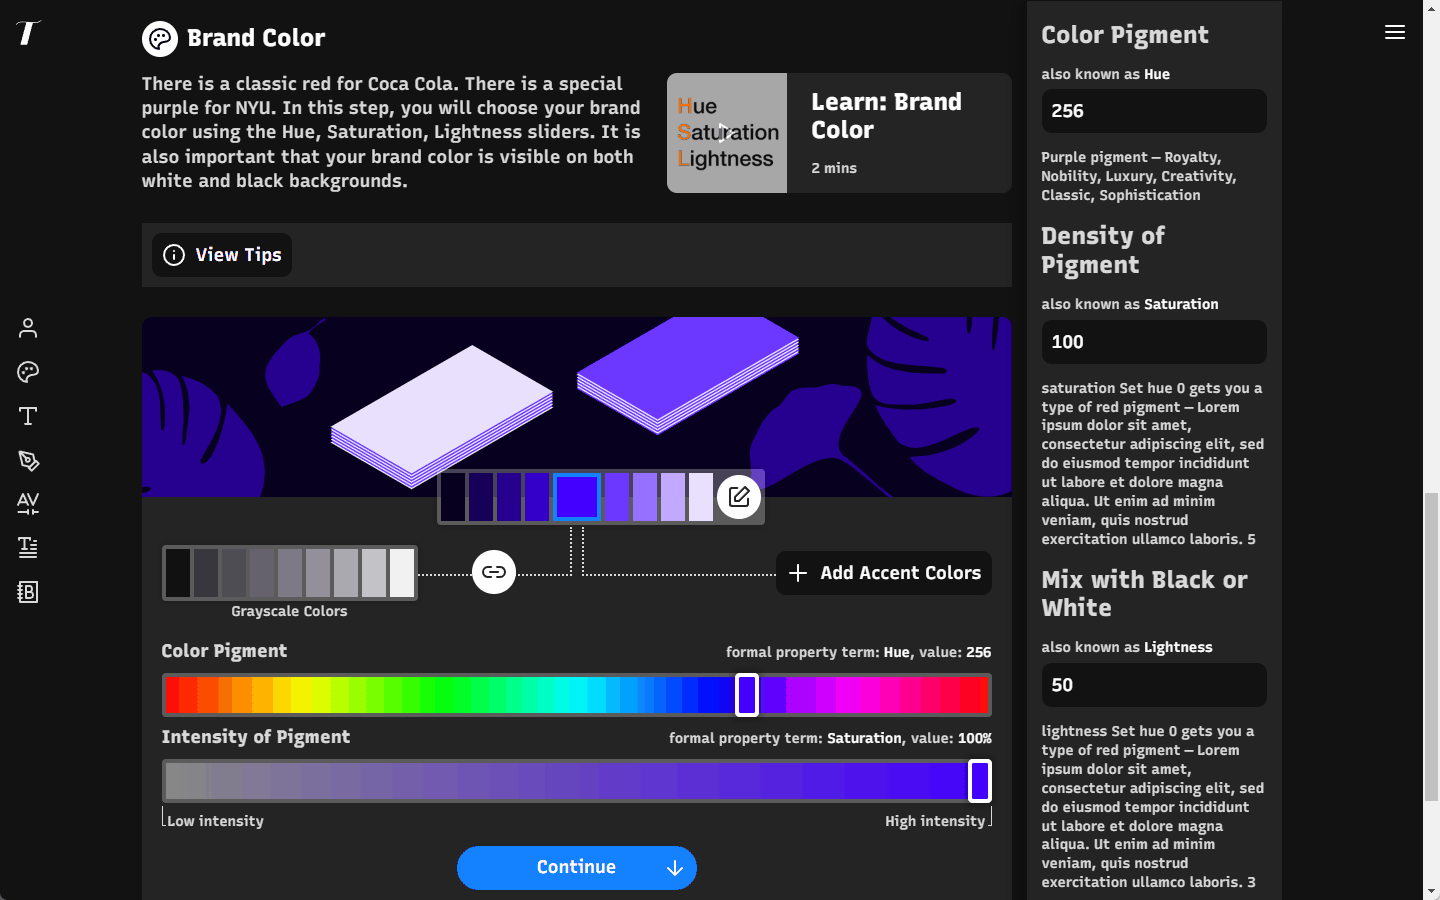Click the 2 mins duration text

pos(834,168)
